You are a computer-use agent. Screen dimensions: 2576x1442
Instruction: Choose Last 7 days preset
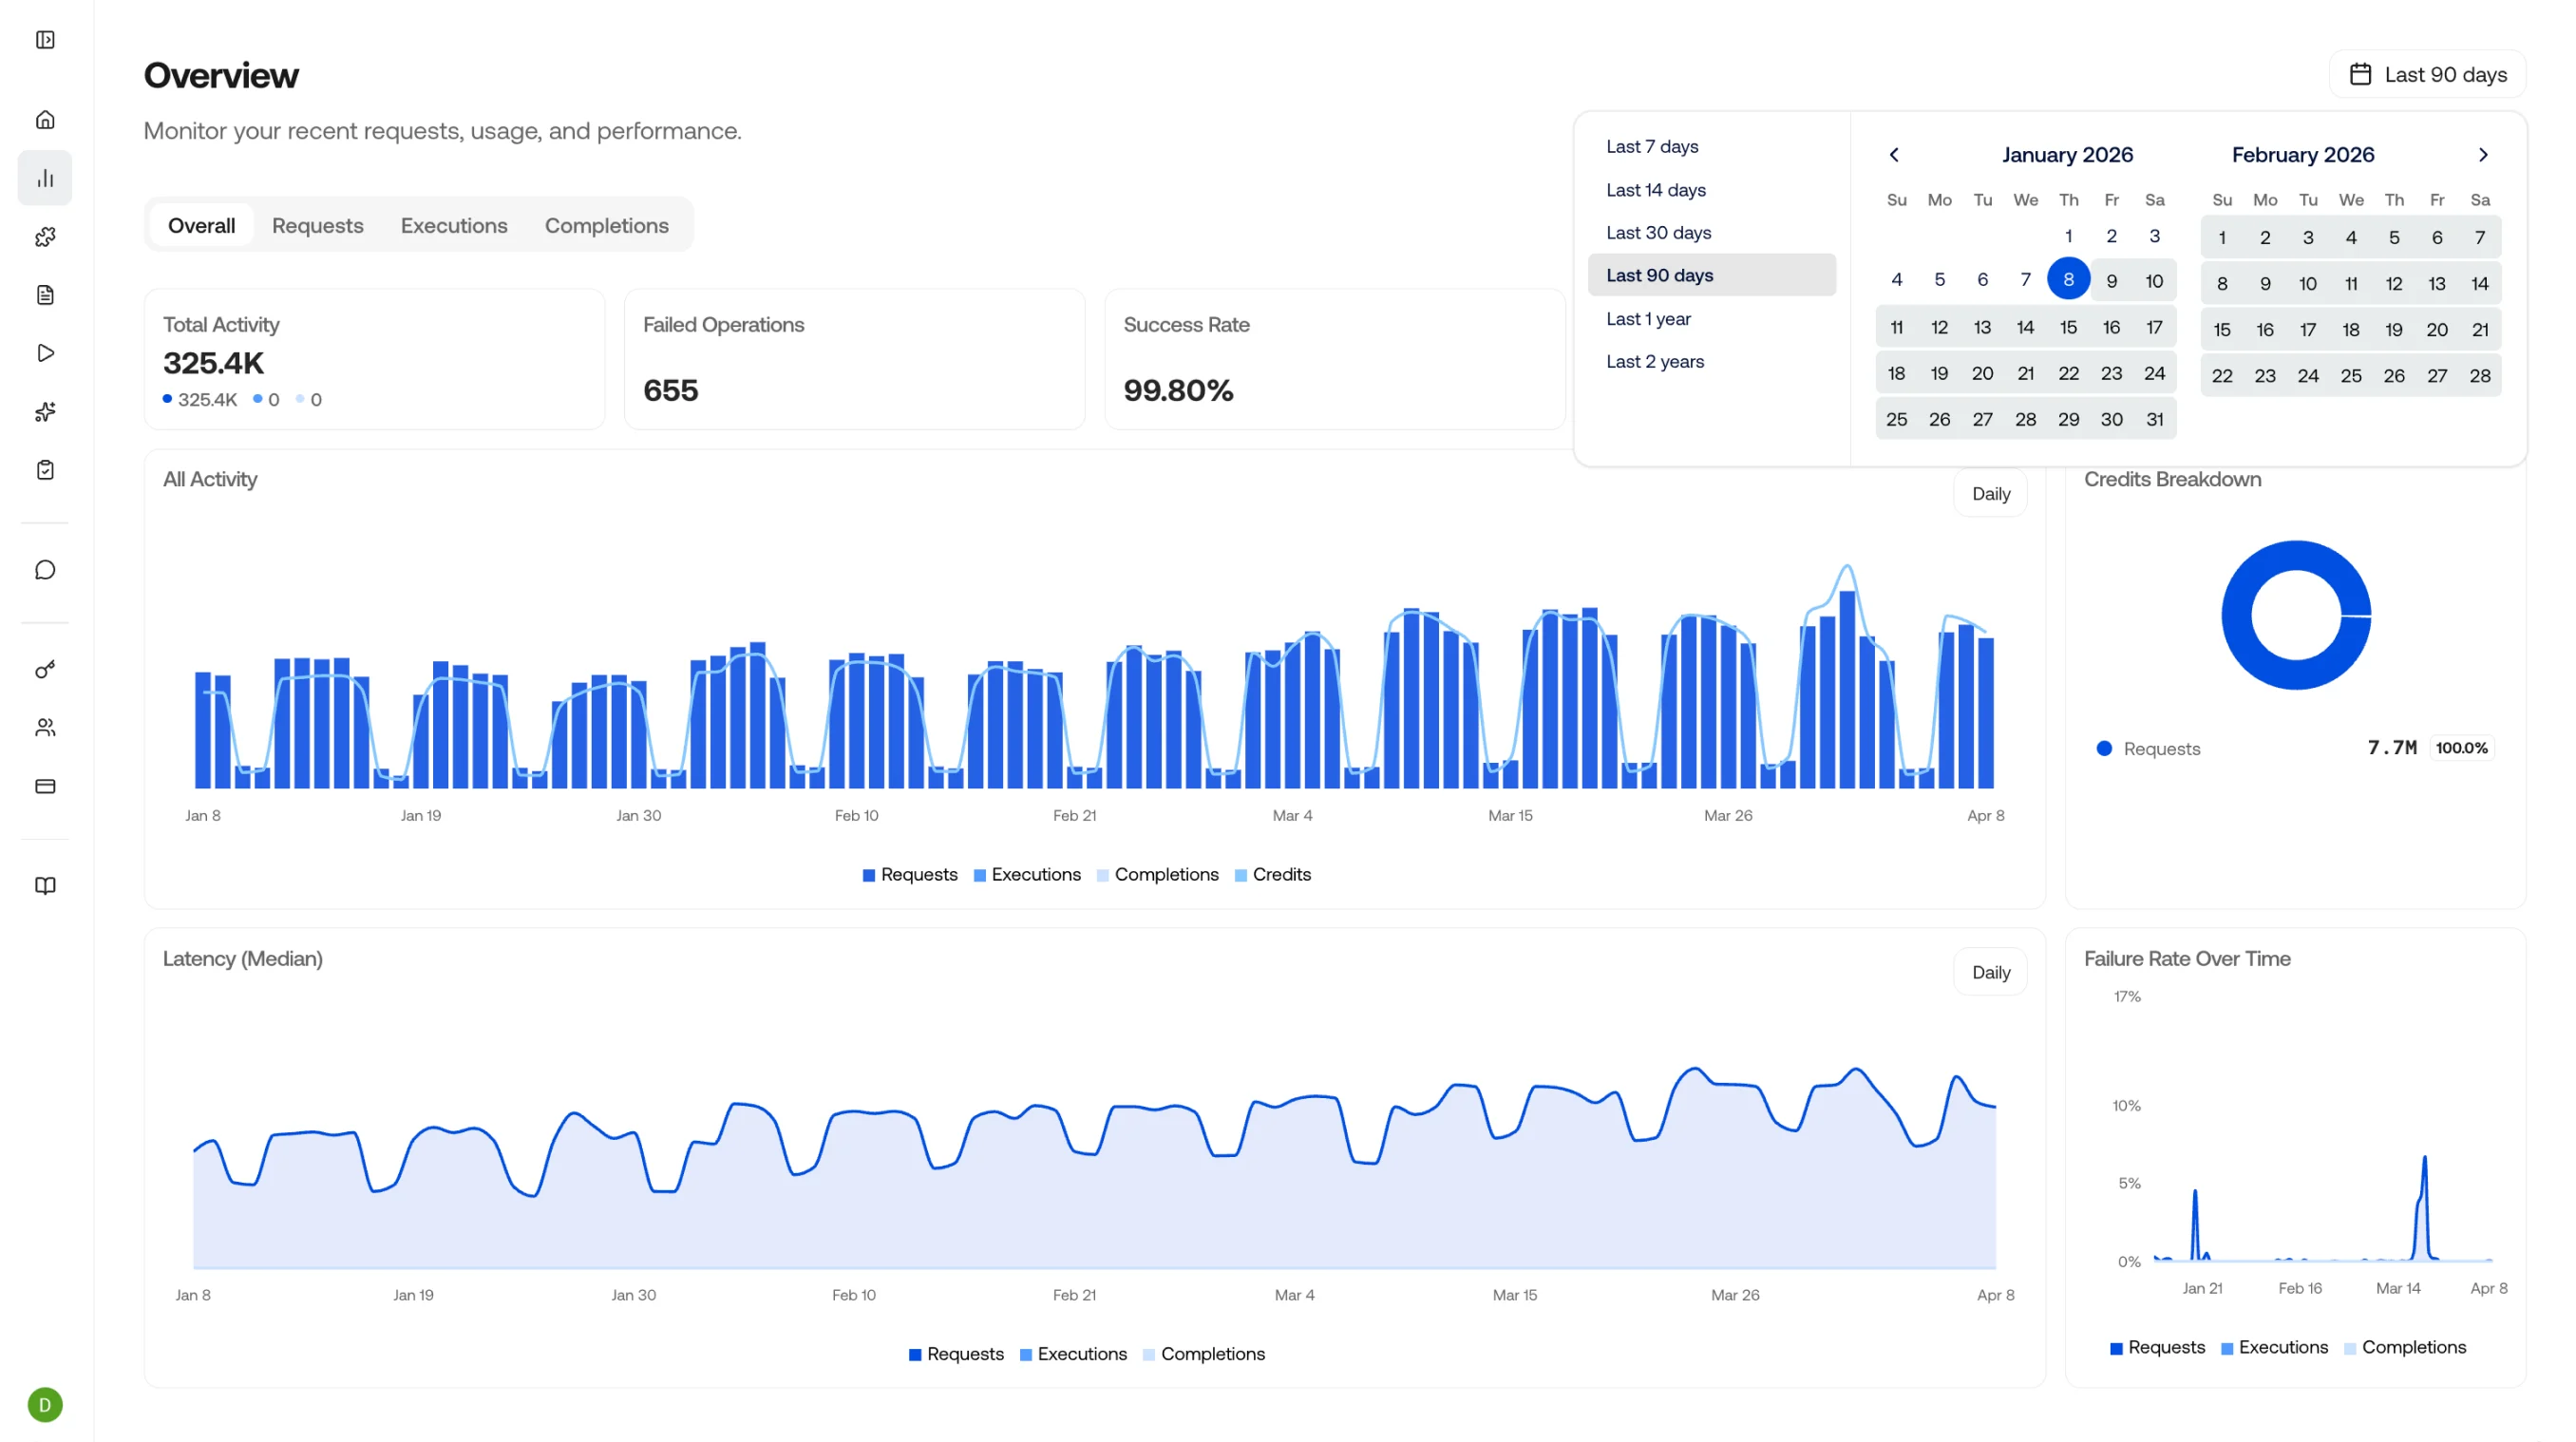1711,147
